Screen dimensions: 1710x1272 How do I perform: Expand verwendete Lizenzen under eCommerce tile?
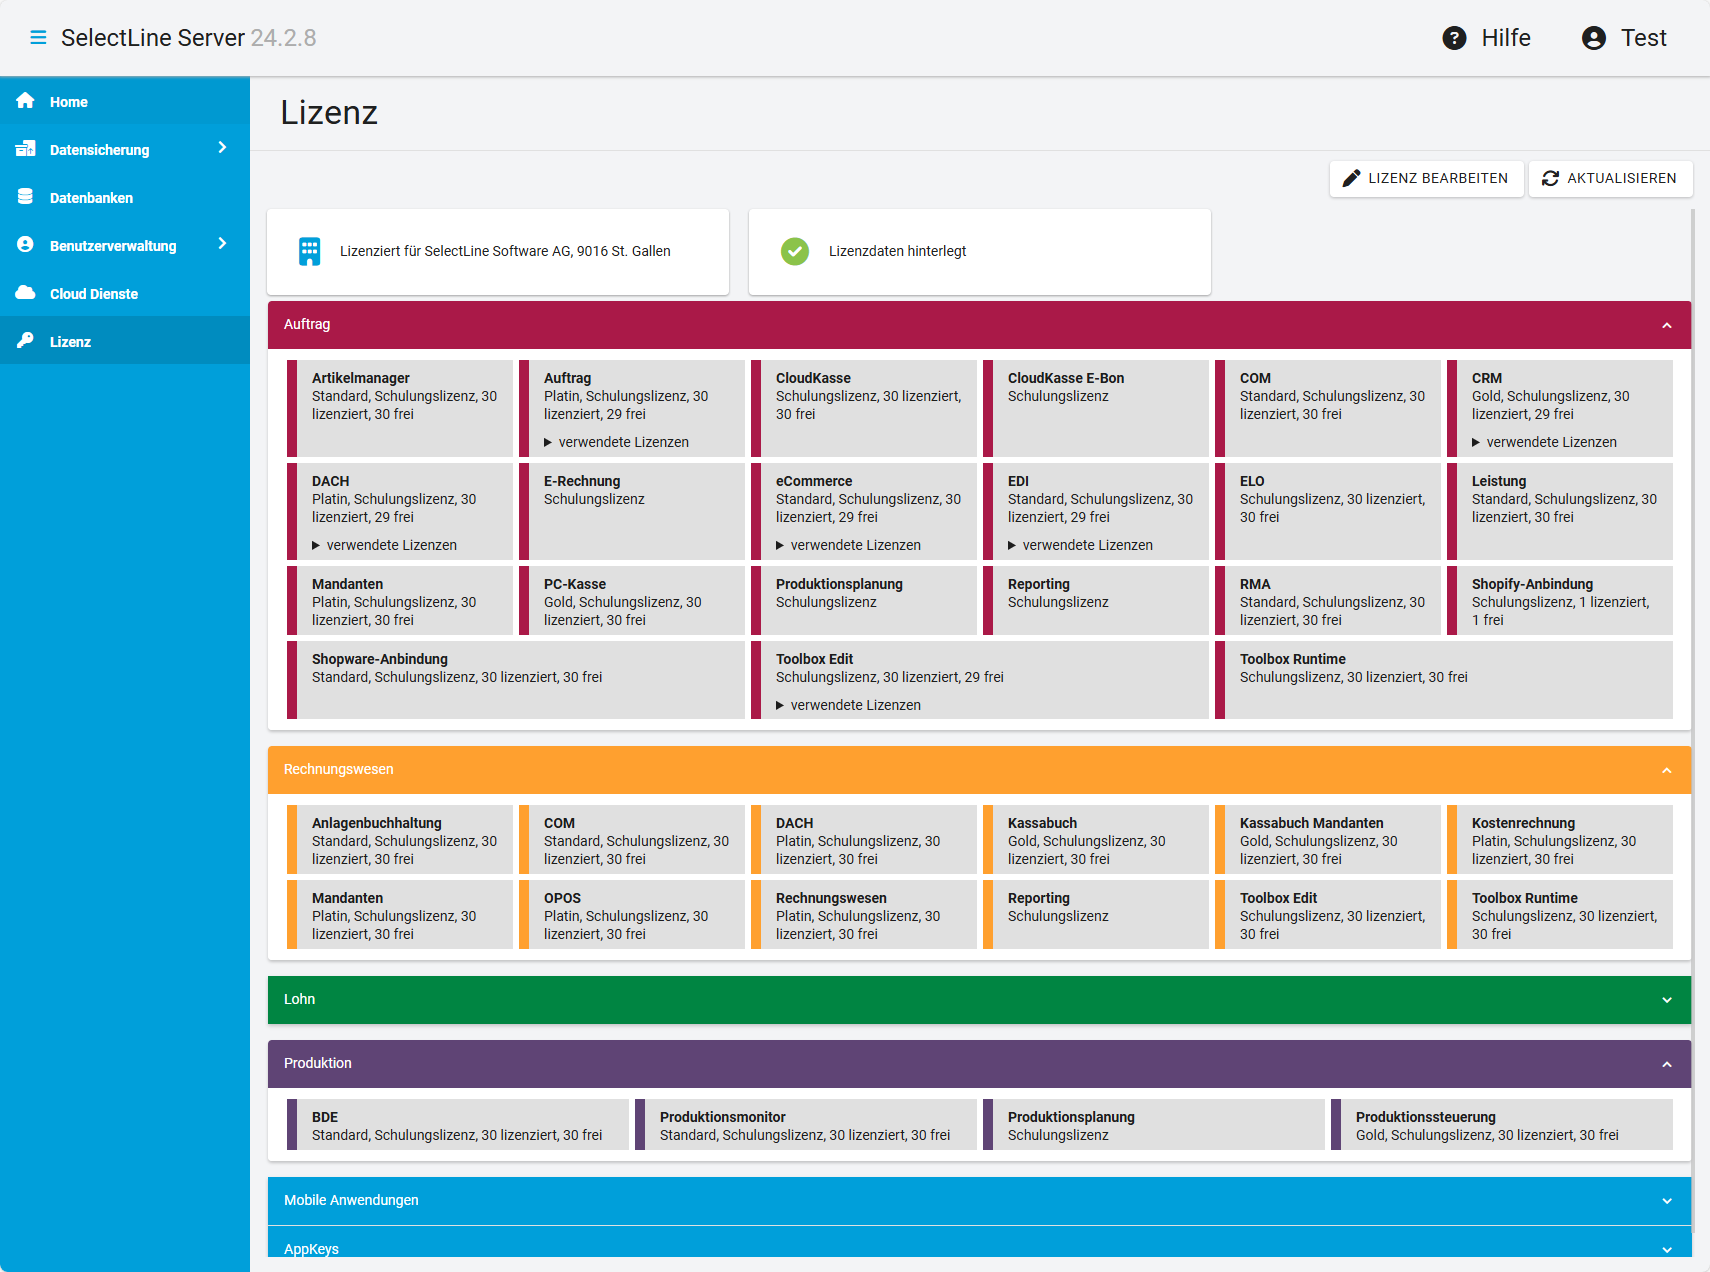(848, 545)
